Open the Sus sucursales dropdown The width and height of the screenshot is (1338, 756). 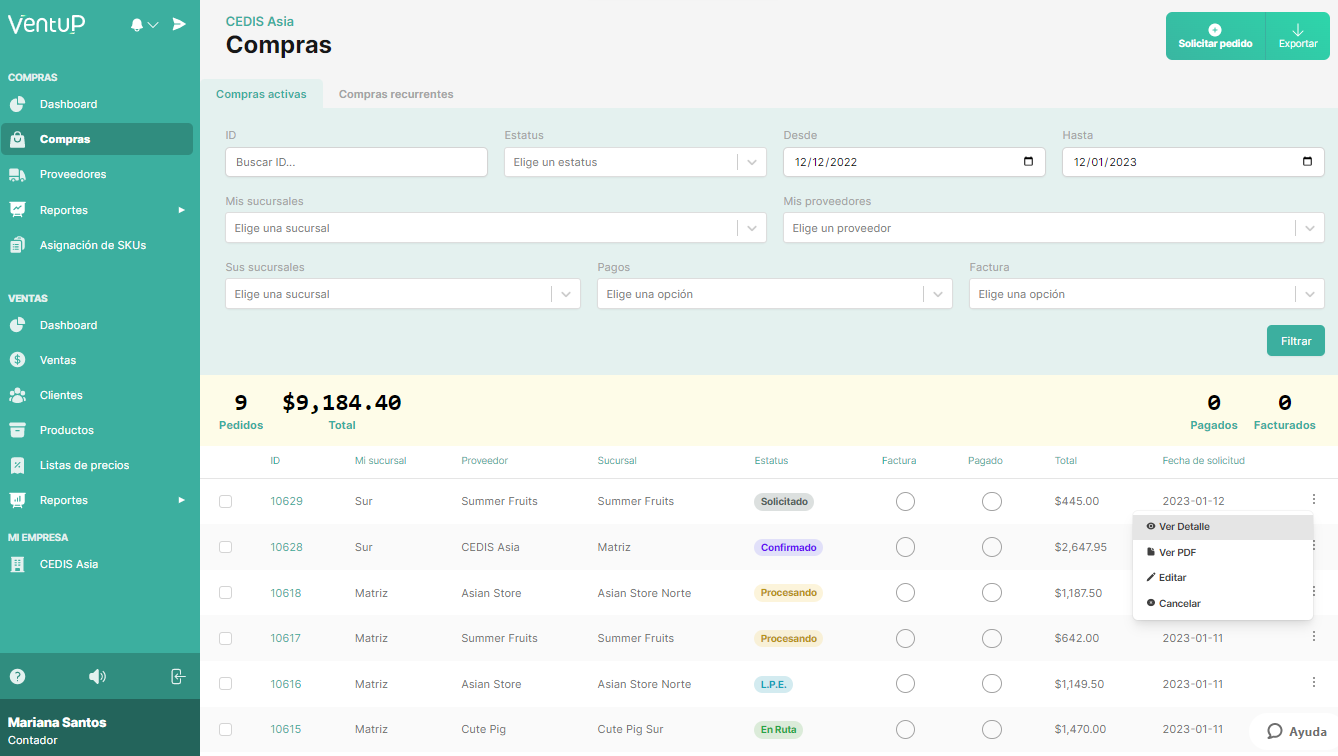(403, 294)
